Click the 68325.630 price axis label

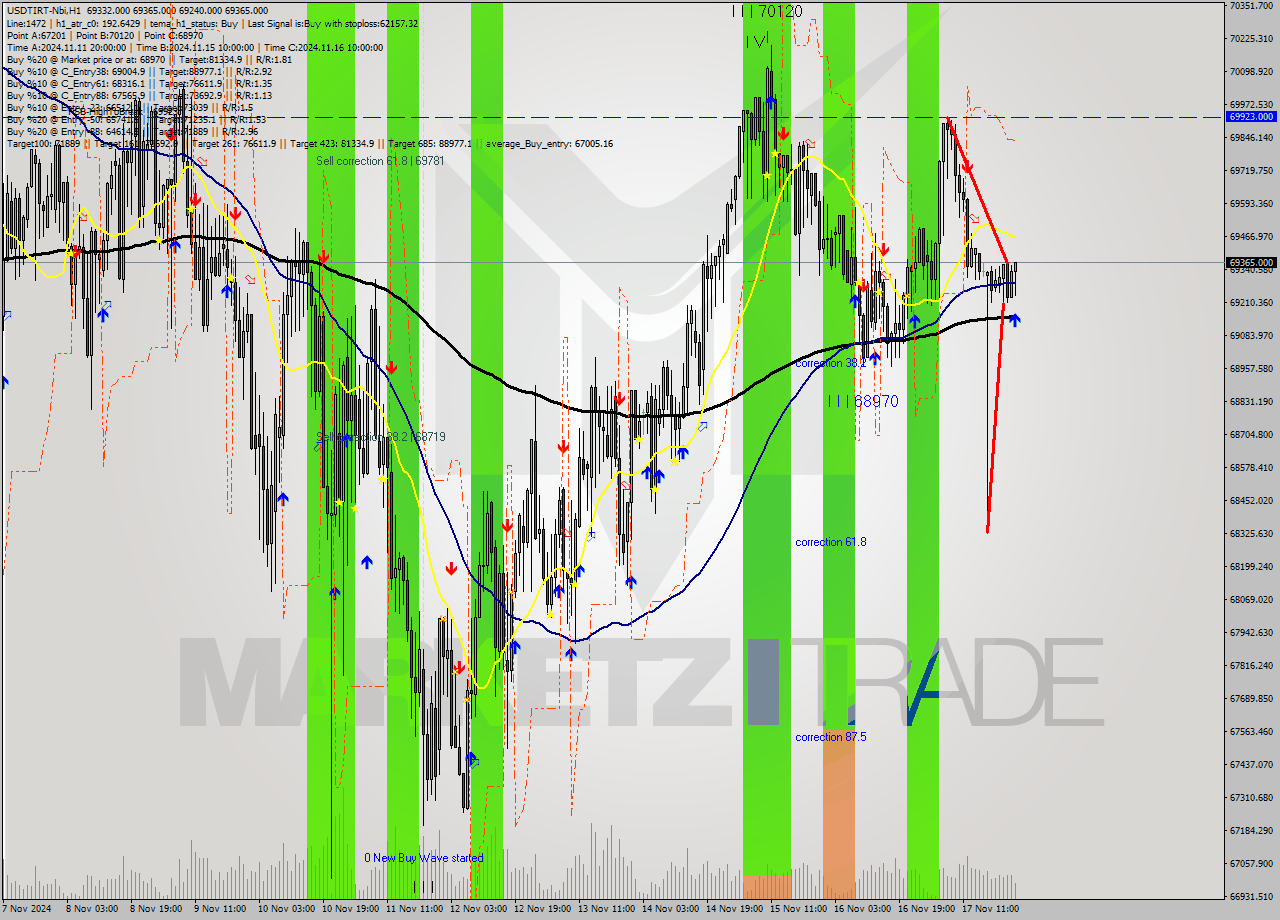point(1251,534)
